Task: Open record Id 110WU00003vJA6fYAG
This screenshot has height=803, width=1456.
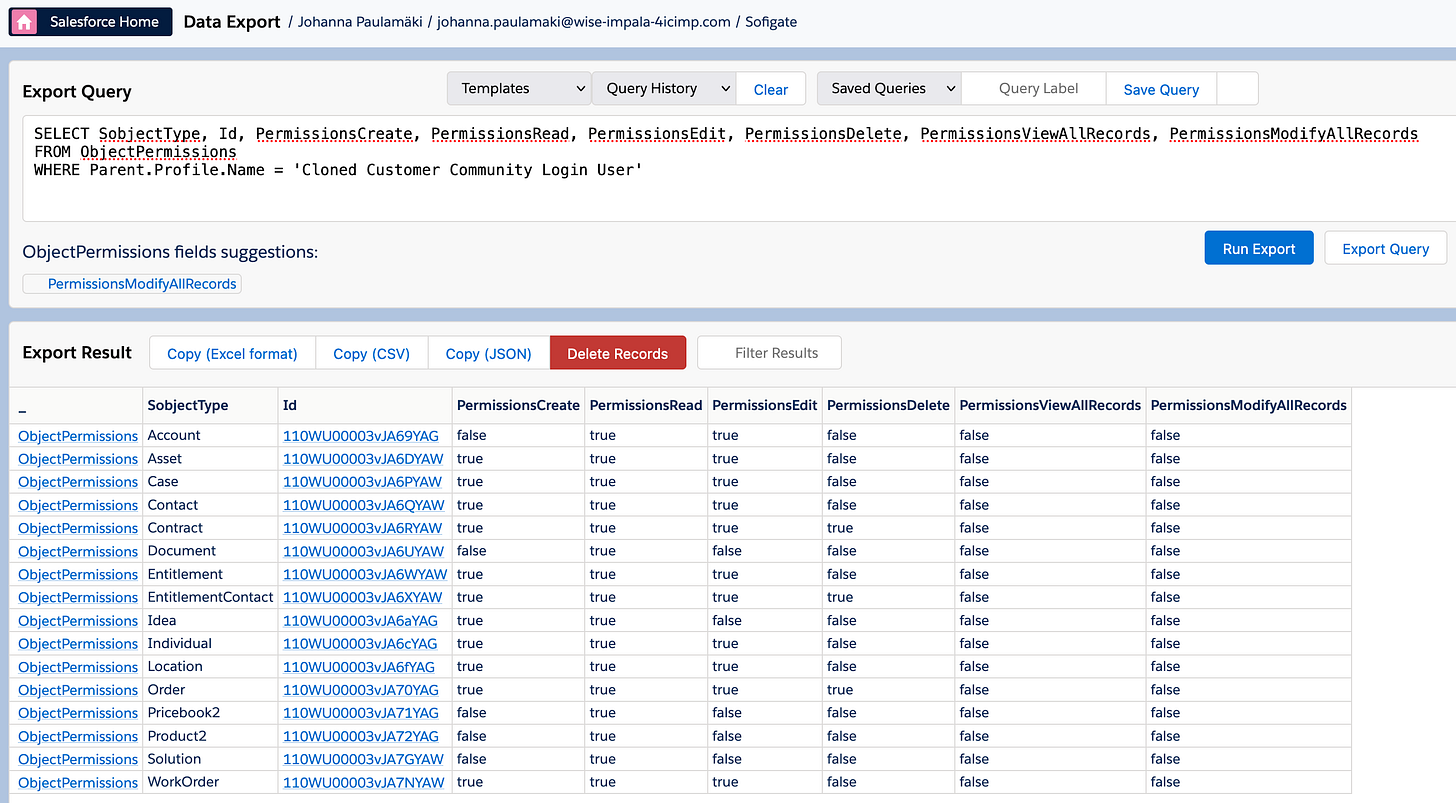Action: point(359,667)
